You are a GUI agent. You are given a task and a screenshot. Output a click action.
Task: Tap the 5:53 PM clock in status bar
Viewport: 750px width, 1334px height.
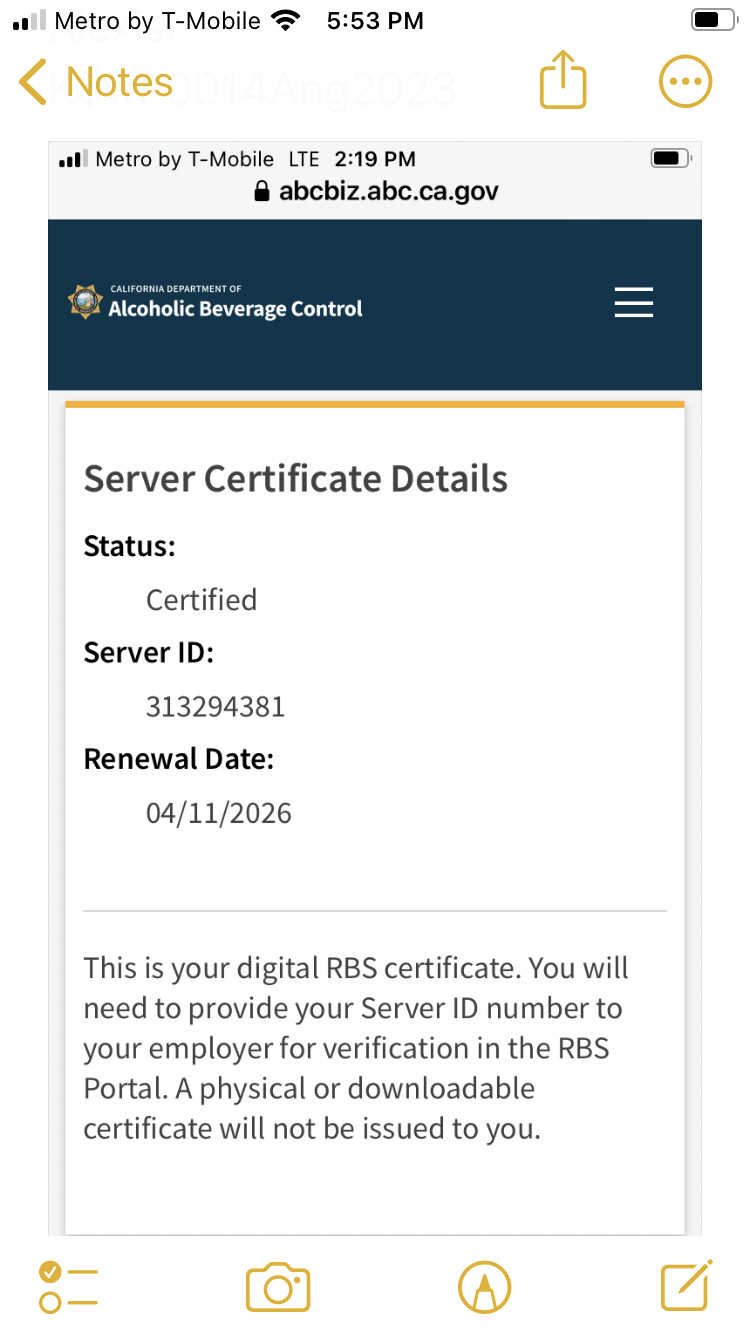tap(375, 21)
